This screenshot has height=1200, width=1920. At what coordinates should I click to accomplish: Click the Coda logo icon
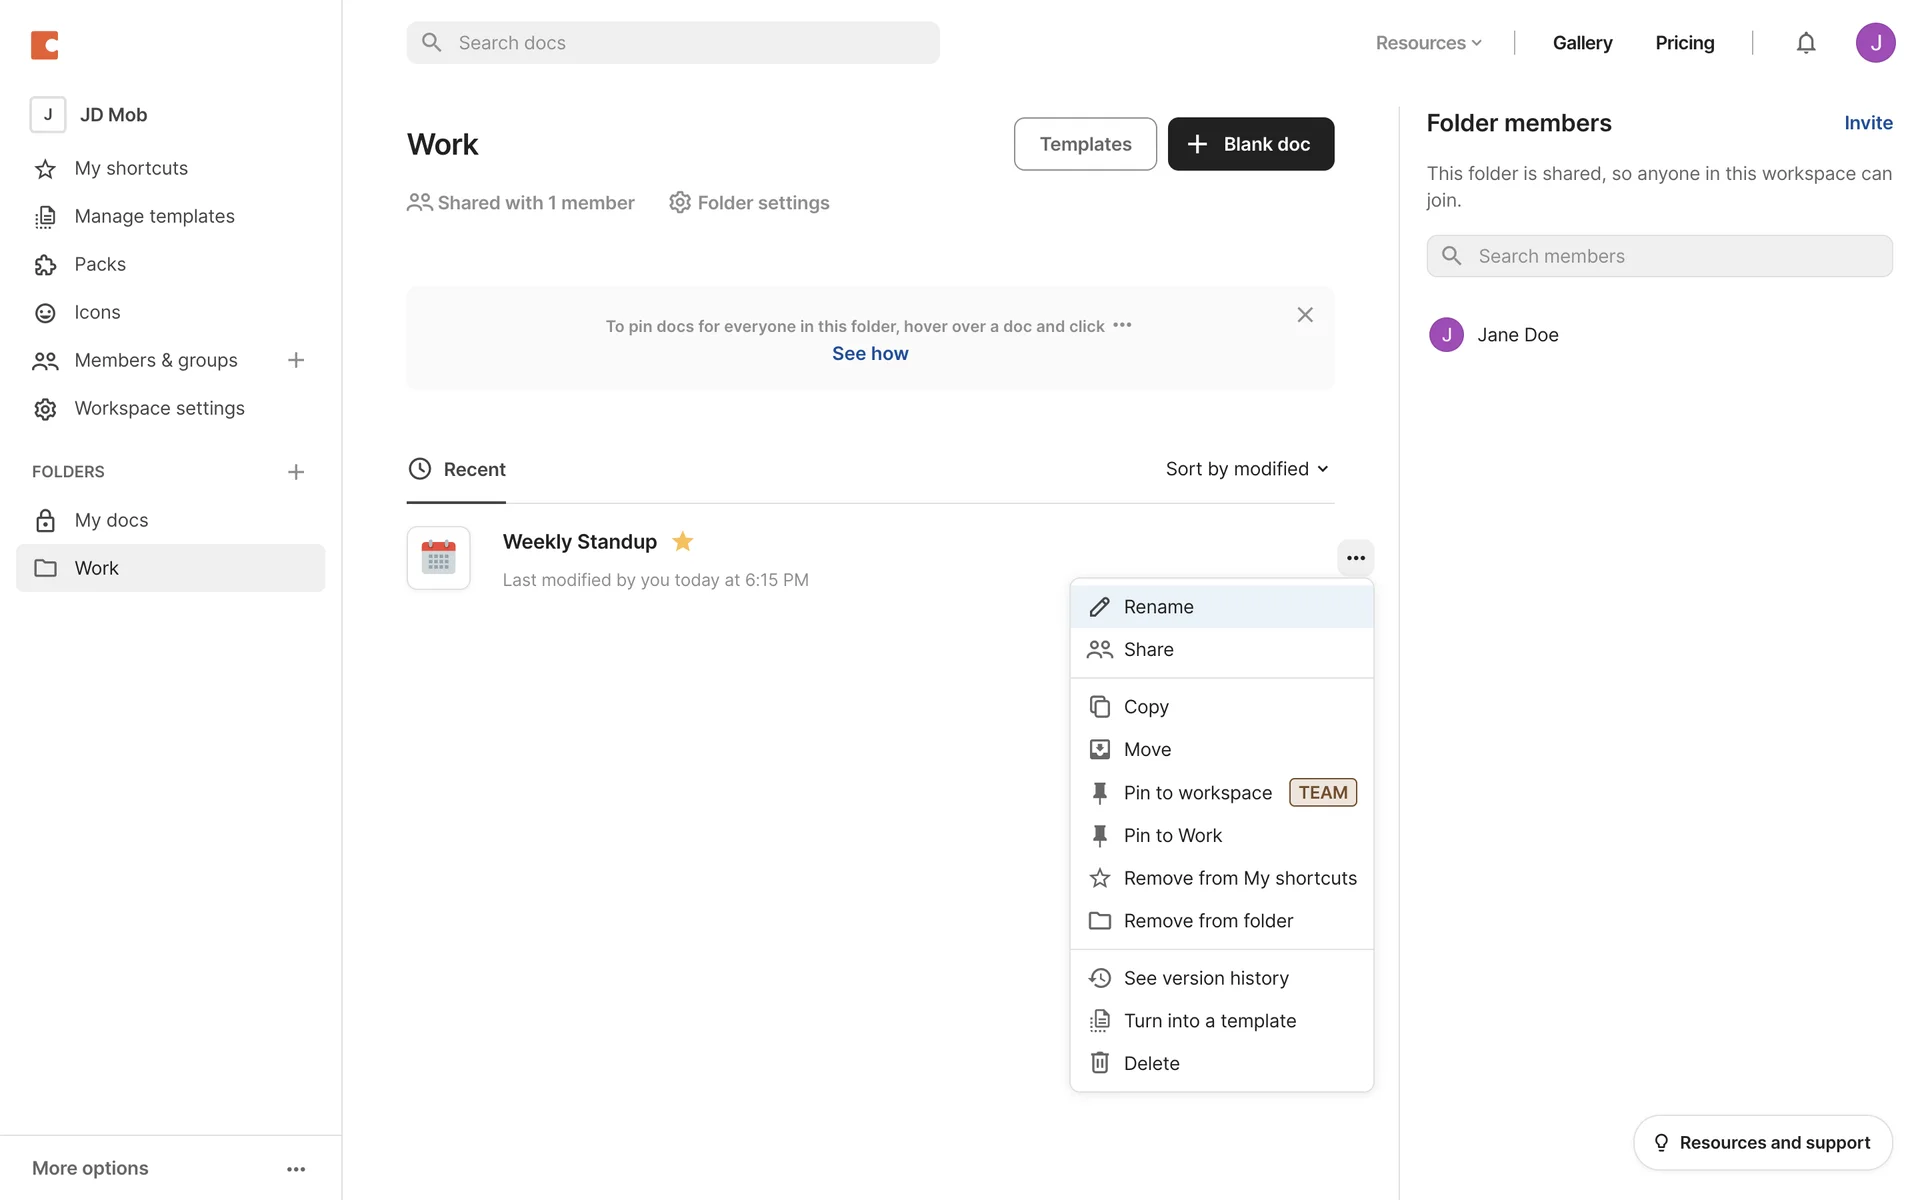point(45,45)
